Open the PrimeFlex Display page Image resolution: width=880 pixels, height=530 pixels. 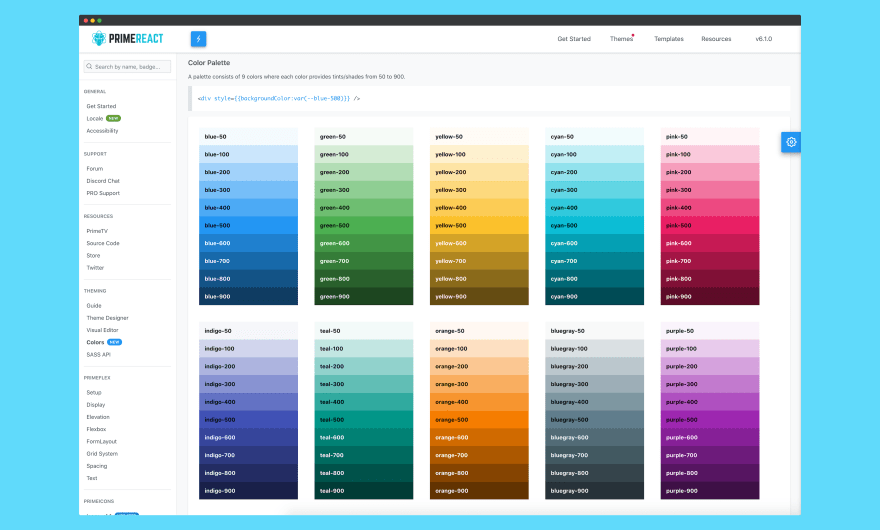(95, 405)
